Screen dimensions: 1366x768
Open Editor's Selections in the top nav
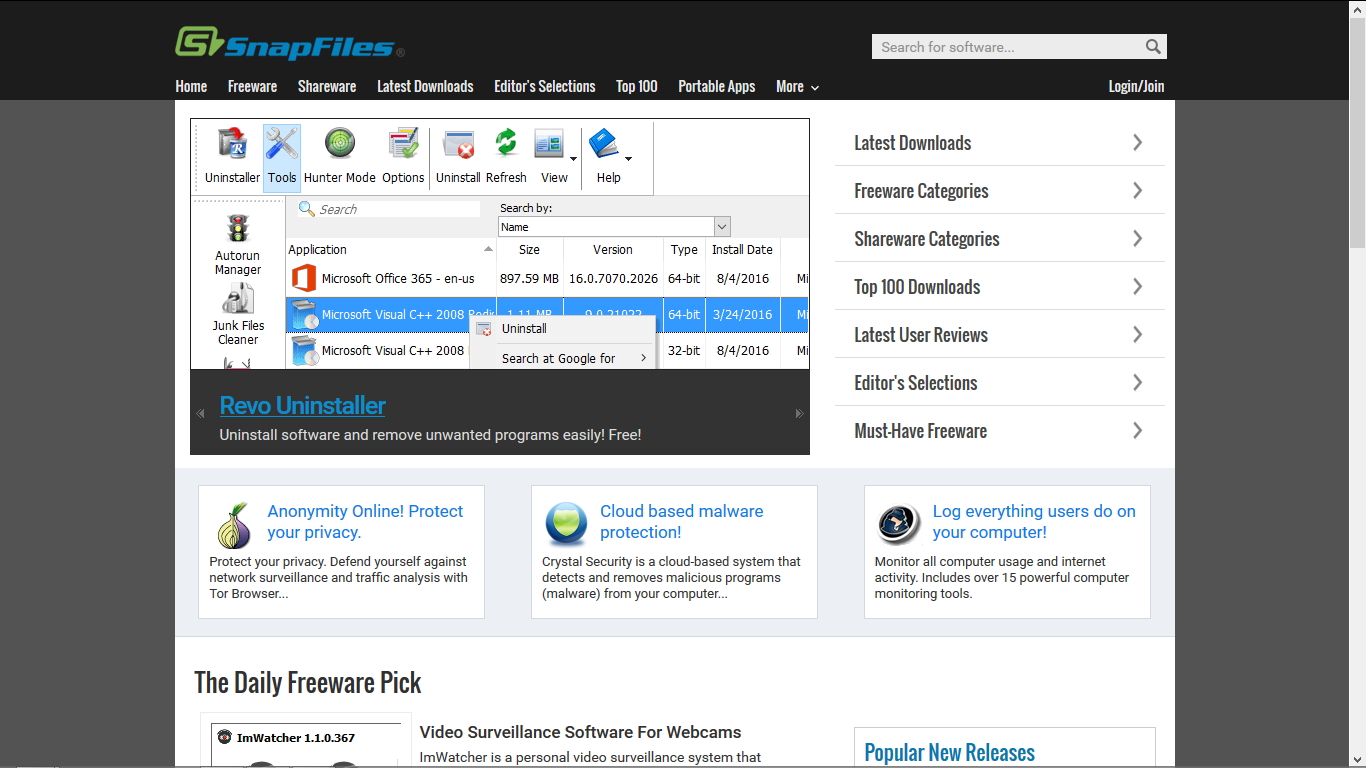click(545, 87)
